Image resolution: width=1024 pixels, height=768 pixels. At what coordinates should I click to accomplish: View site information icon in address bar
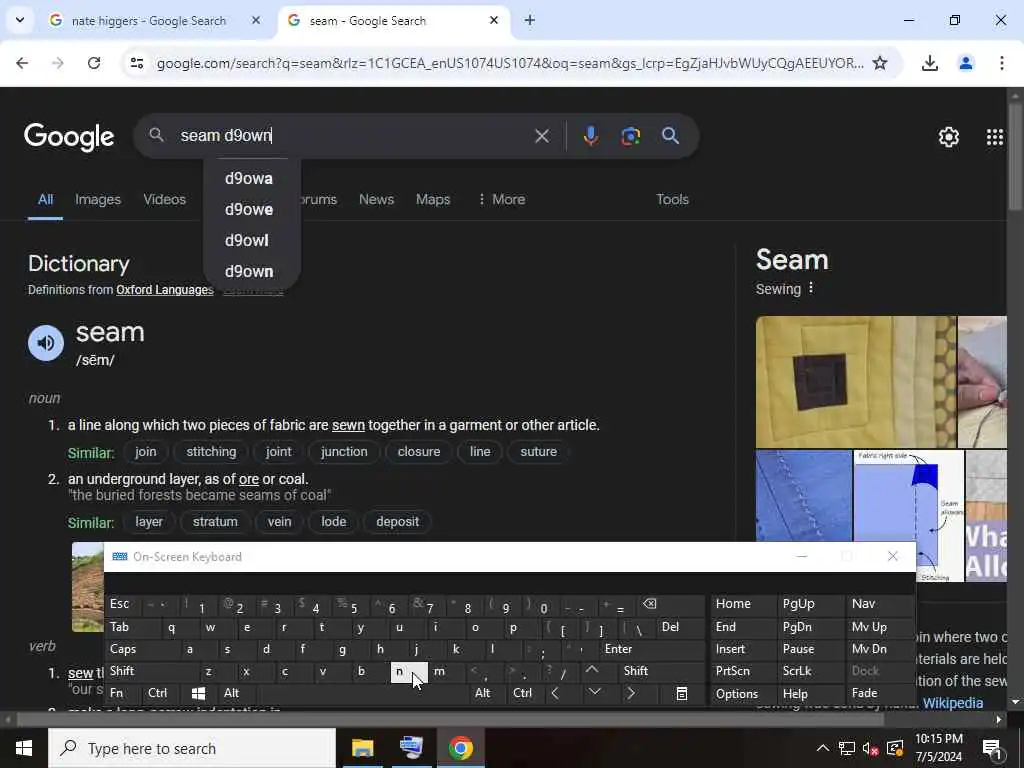tap(136, 63)
